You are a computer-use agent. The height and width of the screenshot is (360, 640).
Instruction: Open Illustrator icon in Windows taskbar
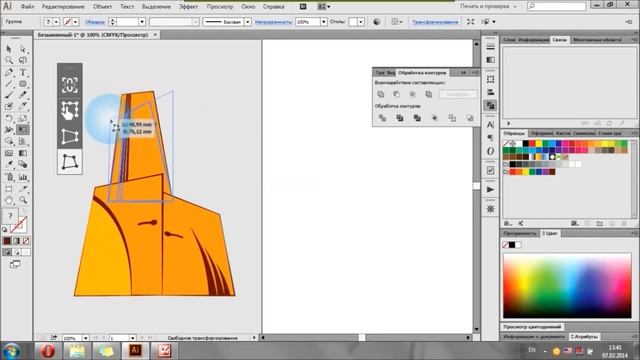coord(135,351)
